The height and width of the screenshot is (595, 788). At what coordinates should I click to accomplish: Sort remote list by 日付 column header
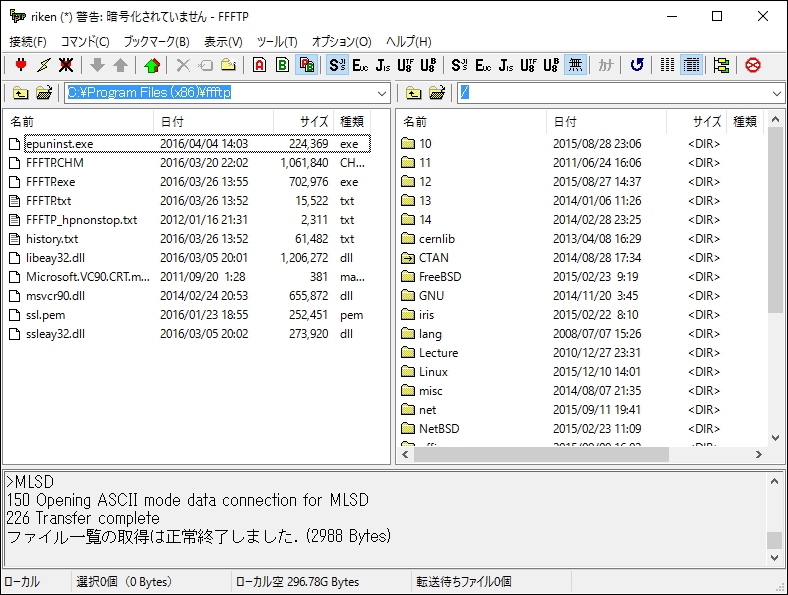607,122
